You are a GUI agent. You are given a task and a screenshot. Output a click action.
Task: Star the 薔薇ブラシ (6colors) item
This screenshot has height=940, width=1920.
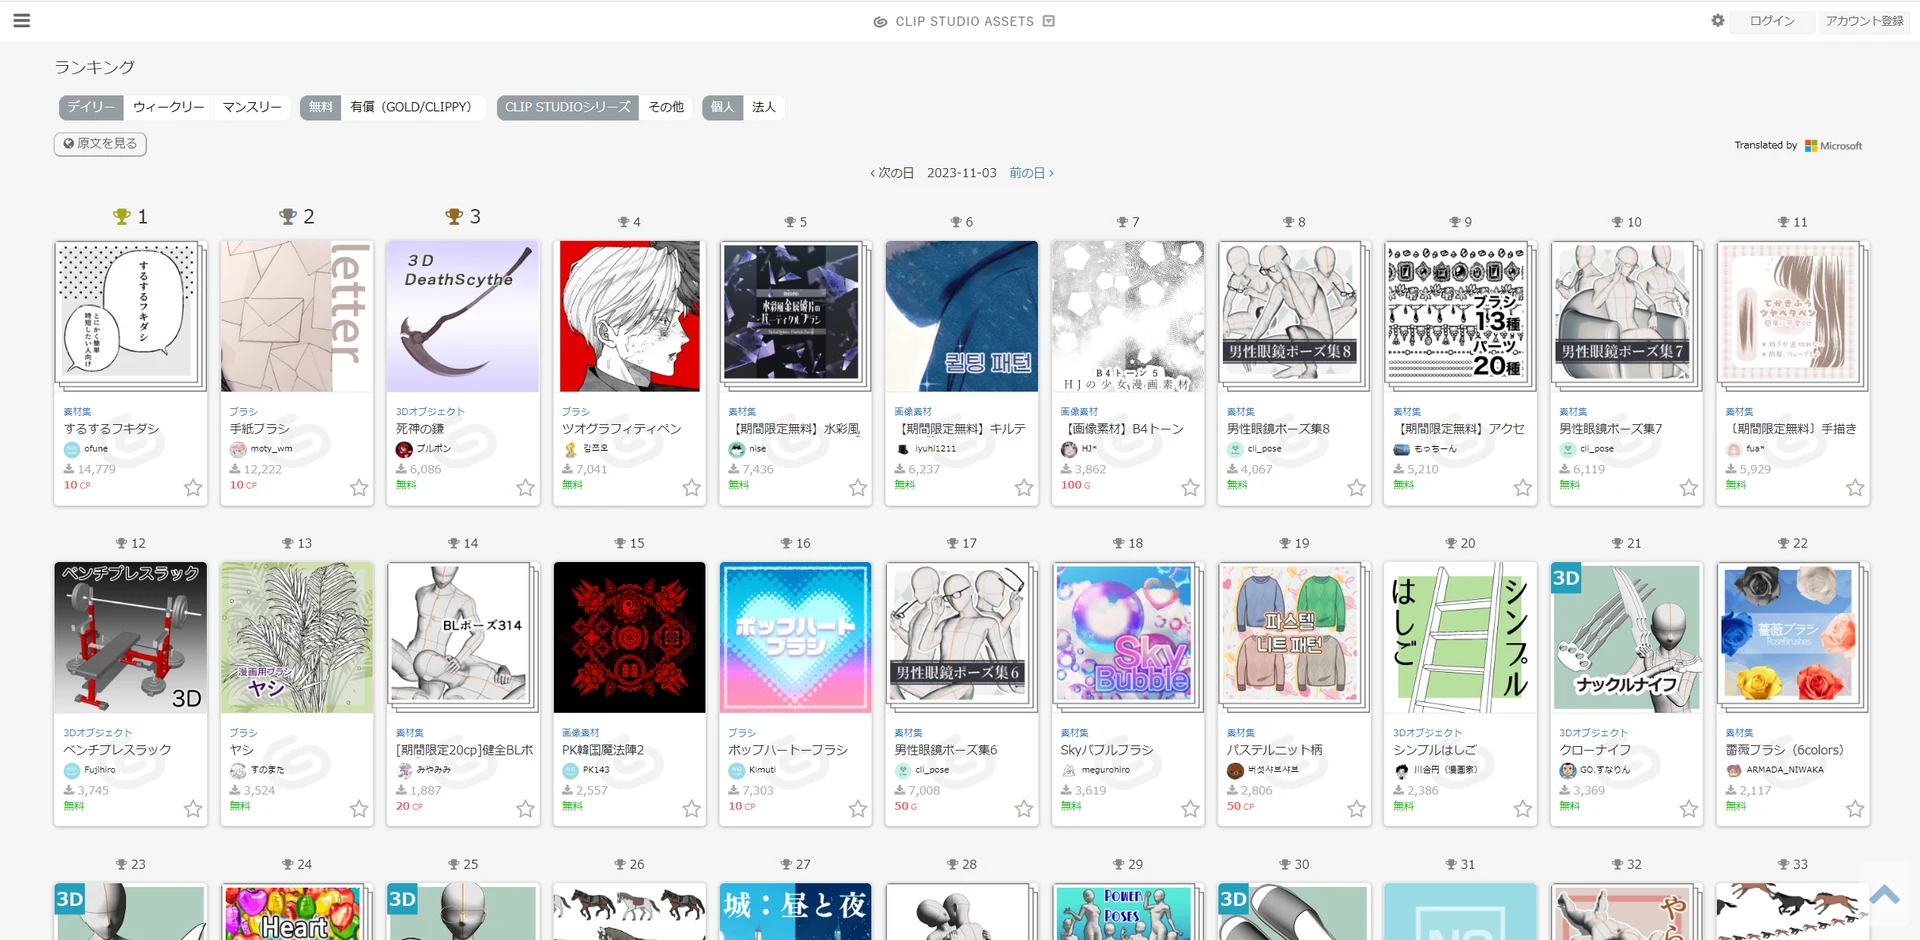[x=1855, y=809]
